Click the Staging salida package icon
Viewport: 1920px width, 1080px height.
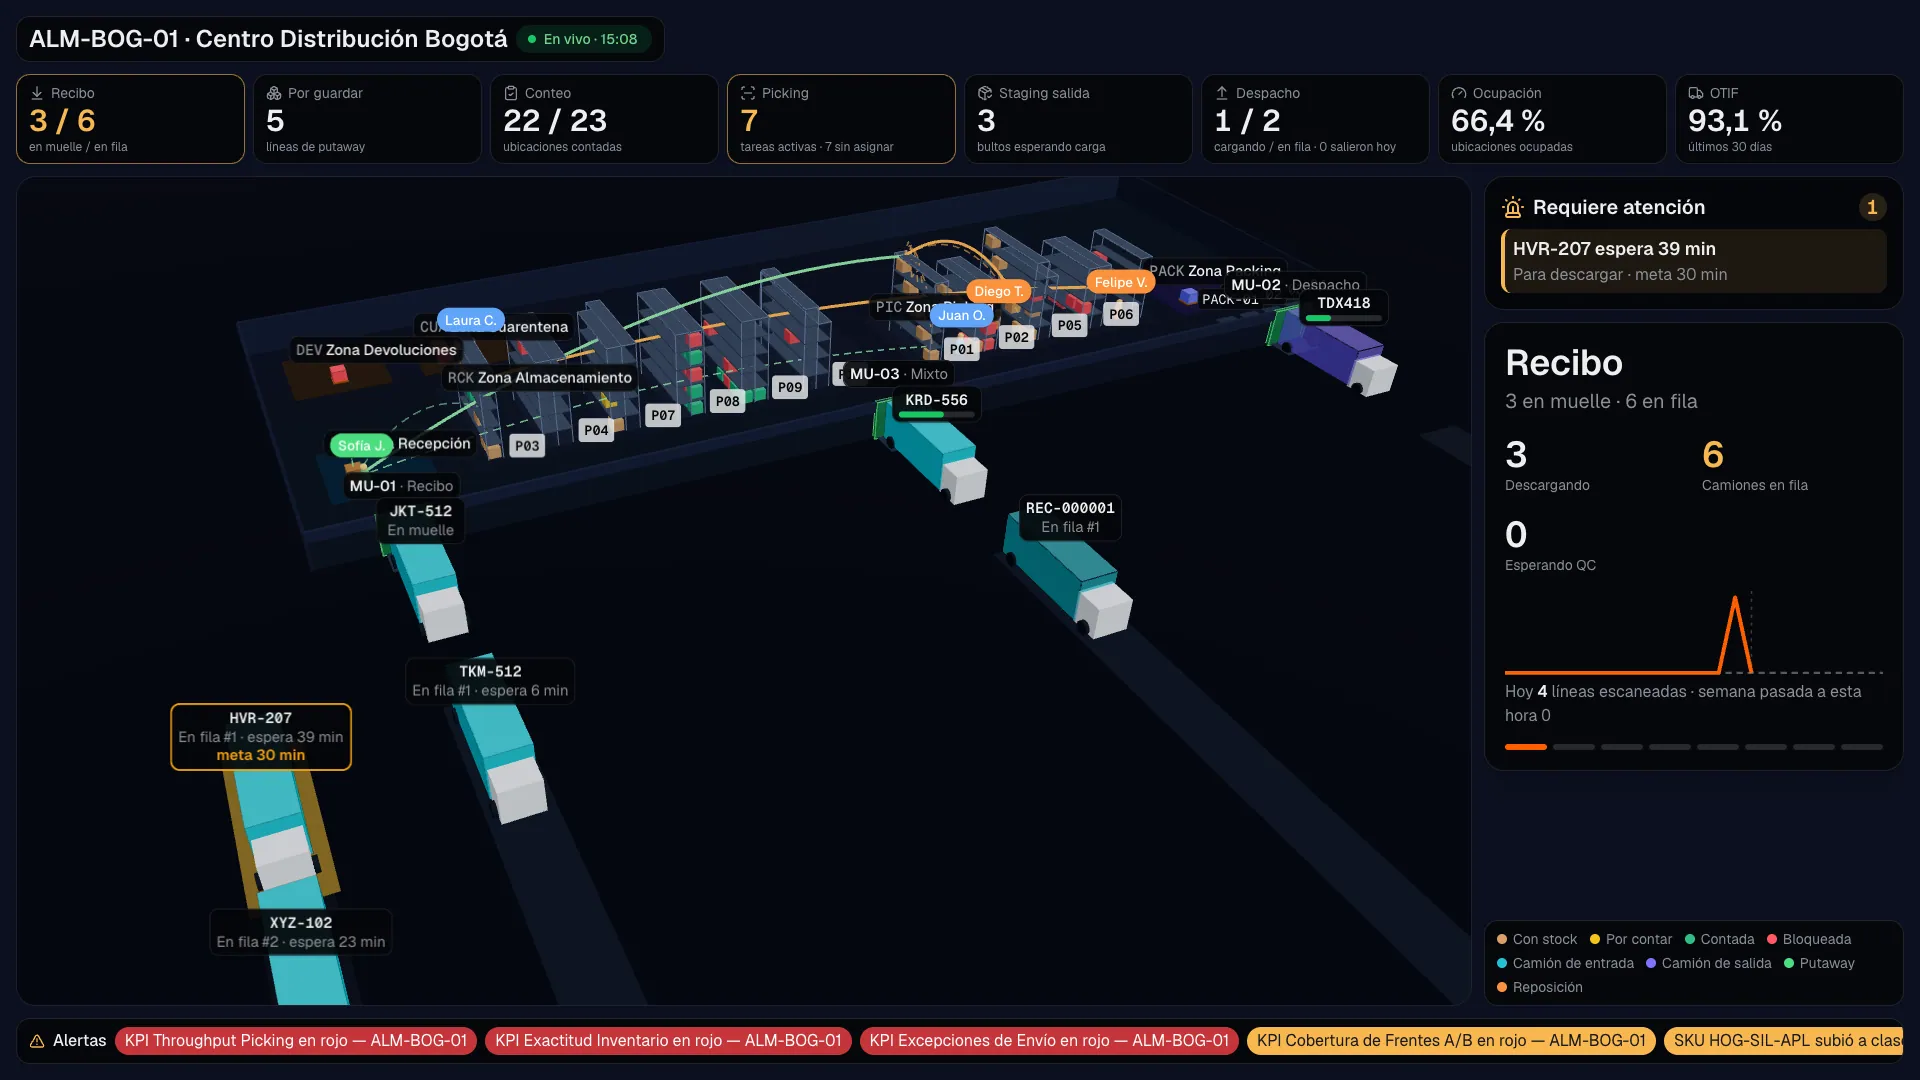[985, 93]
